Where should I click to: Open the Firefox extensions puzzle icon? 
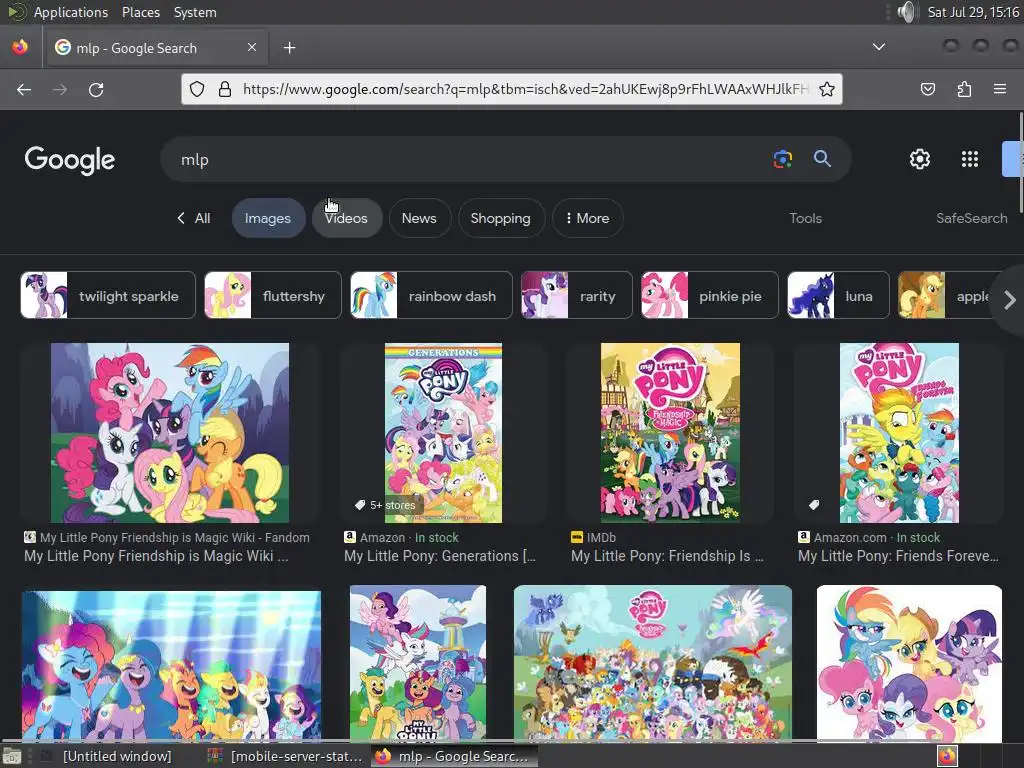(x=964, y=89)
